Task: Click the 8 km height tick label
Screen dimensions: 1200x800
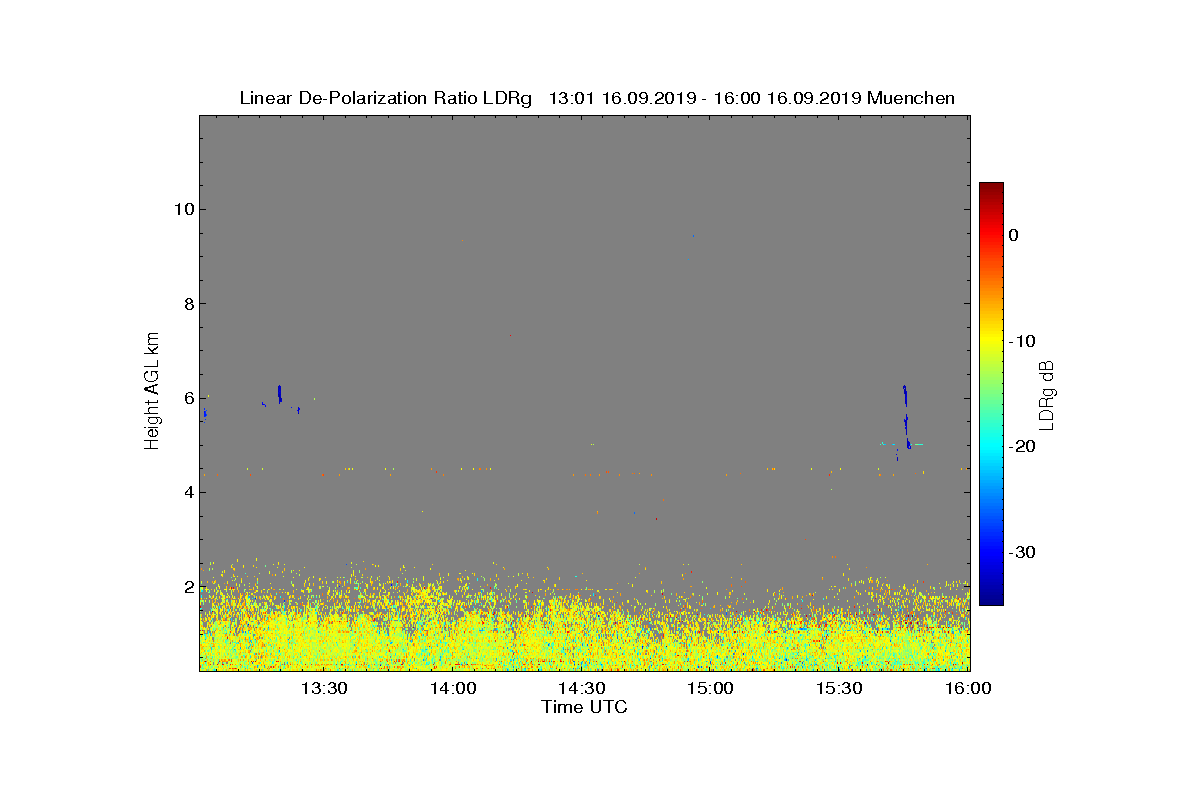Action: (186, 304)
